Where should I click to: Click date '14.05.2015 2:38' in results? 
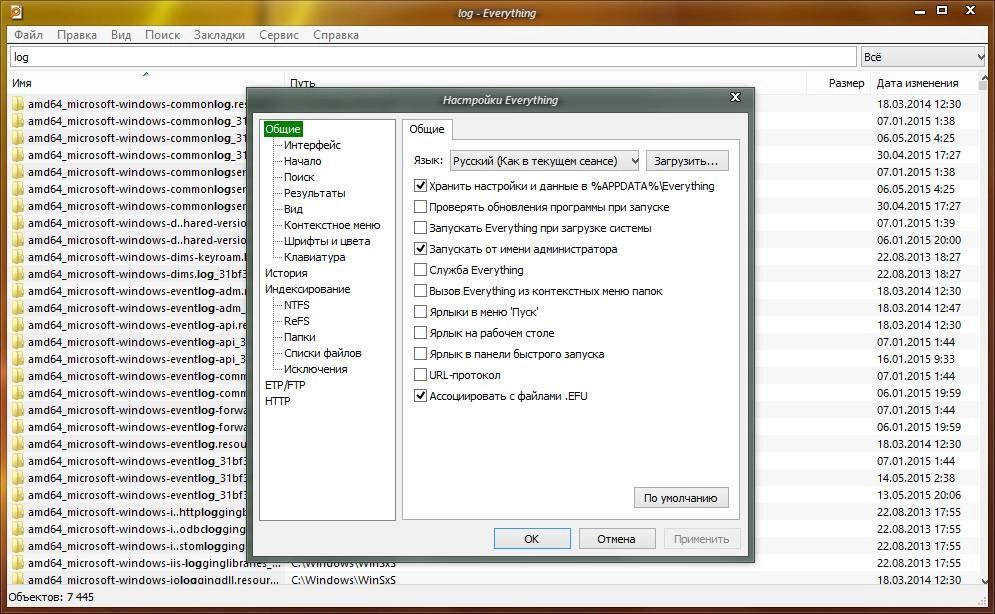coord(916,478)
